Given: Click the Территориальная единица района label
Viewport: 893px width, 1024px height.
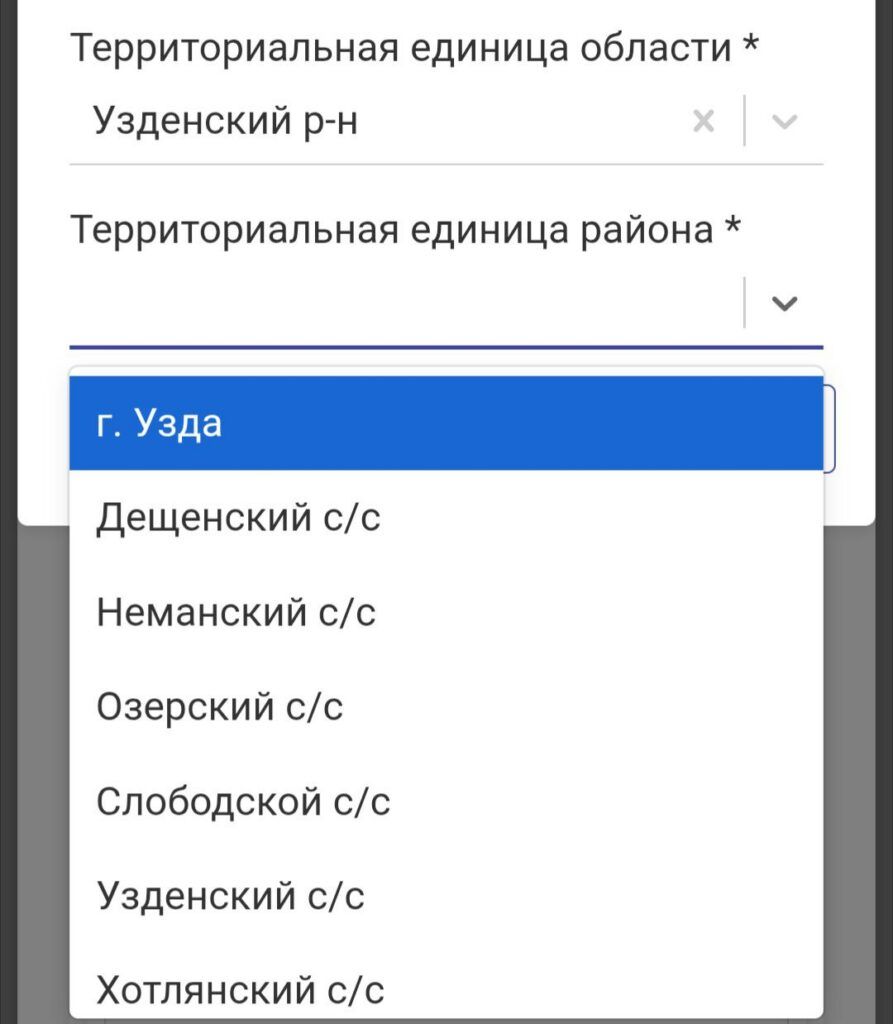Looking at the screenshot, I should (x=391, y=230).
